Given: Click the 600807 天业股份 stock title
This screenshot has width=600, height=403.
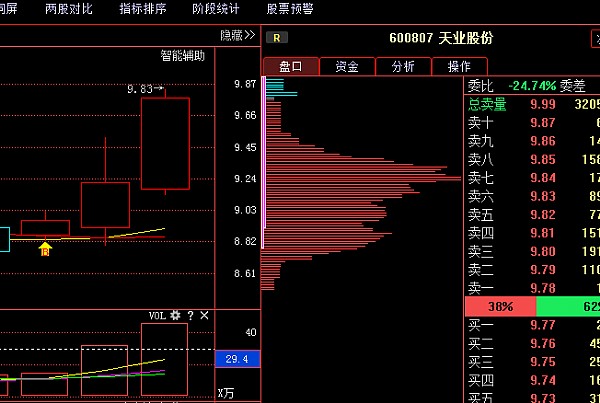Looking at the screenshot, I should click(440, 38).
